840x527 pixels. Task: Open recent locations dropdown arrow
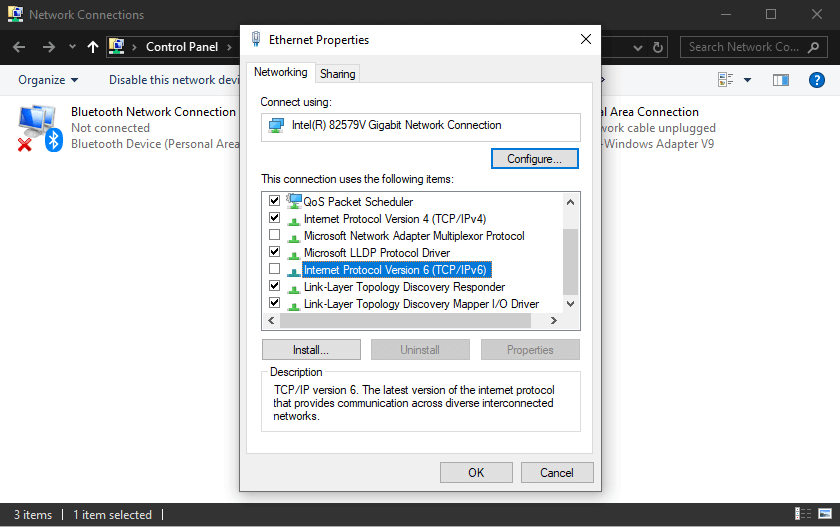[72, 47]
